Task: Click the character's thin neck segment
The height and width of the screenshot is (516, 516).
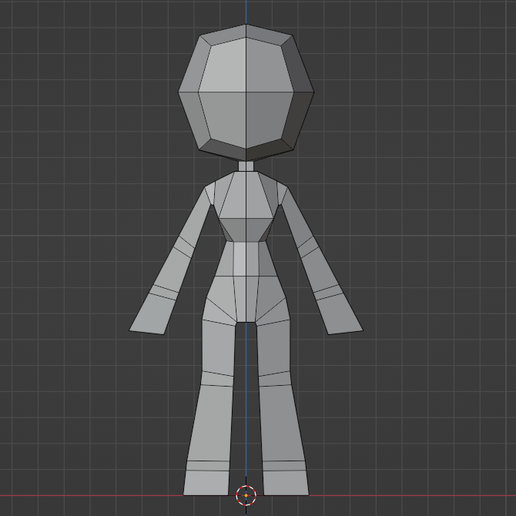Action: [246, 166]
